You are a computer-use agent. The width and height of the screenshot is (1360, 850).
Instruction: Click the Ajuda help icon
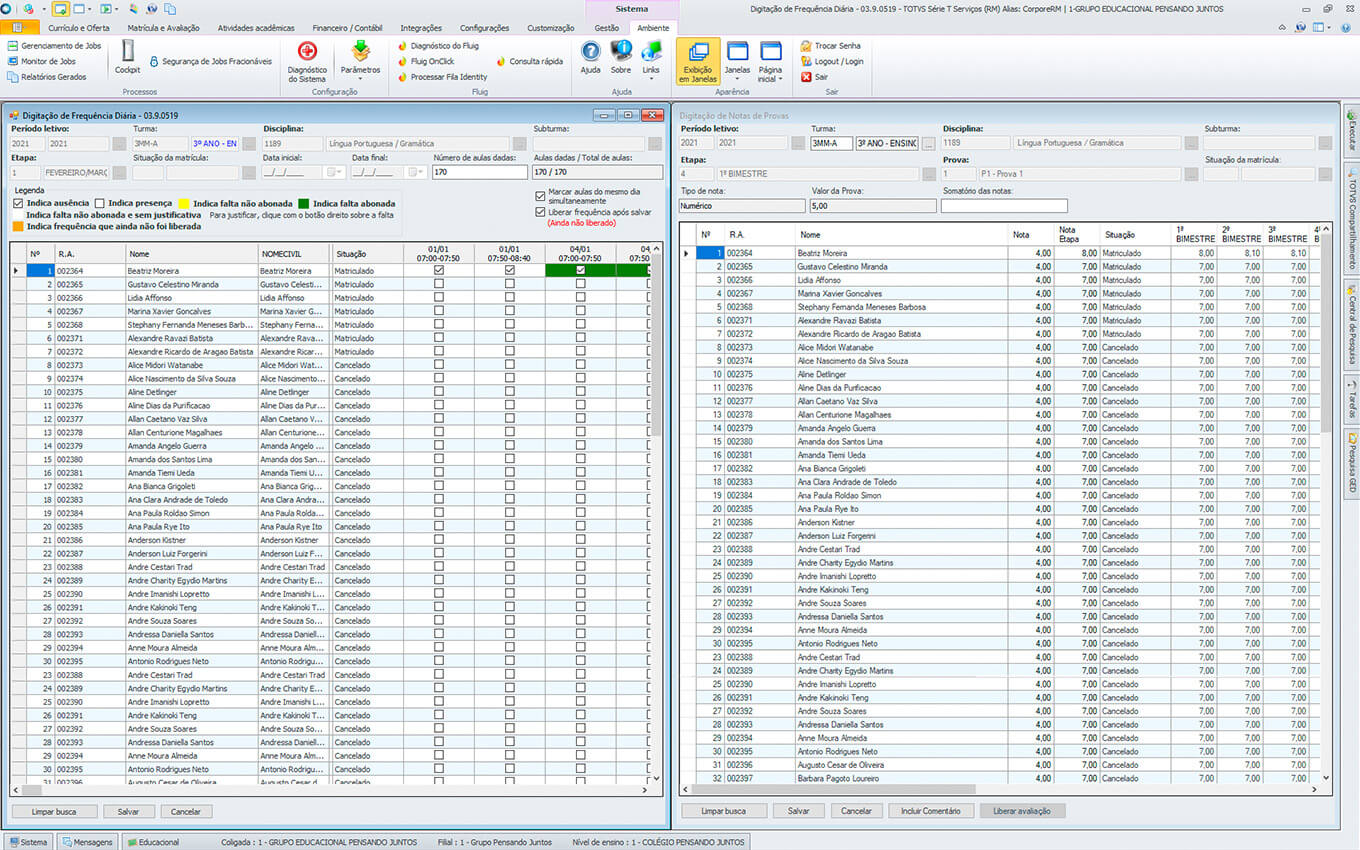pyautogui.click(x=591, y=56)
